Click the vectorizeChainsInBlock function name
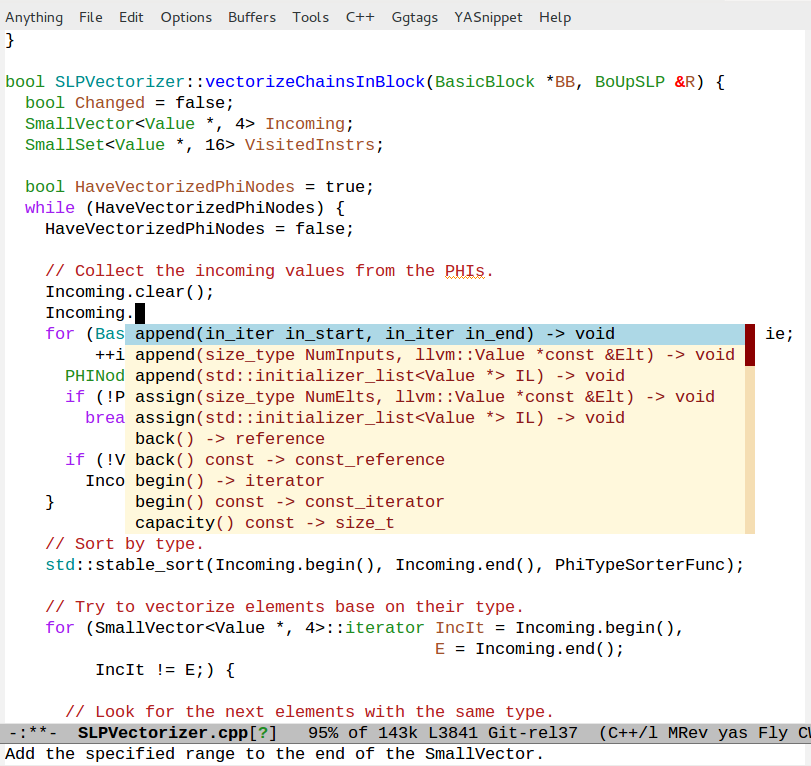The width and height of the screenshot is (811, 766). click(315, 82)
